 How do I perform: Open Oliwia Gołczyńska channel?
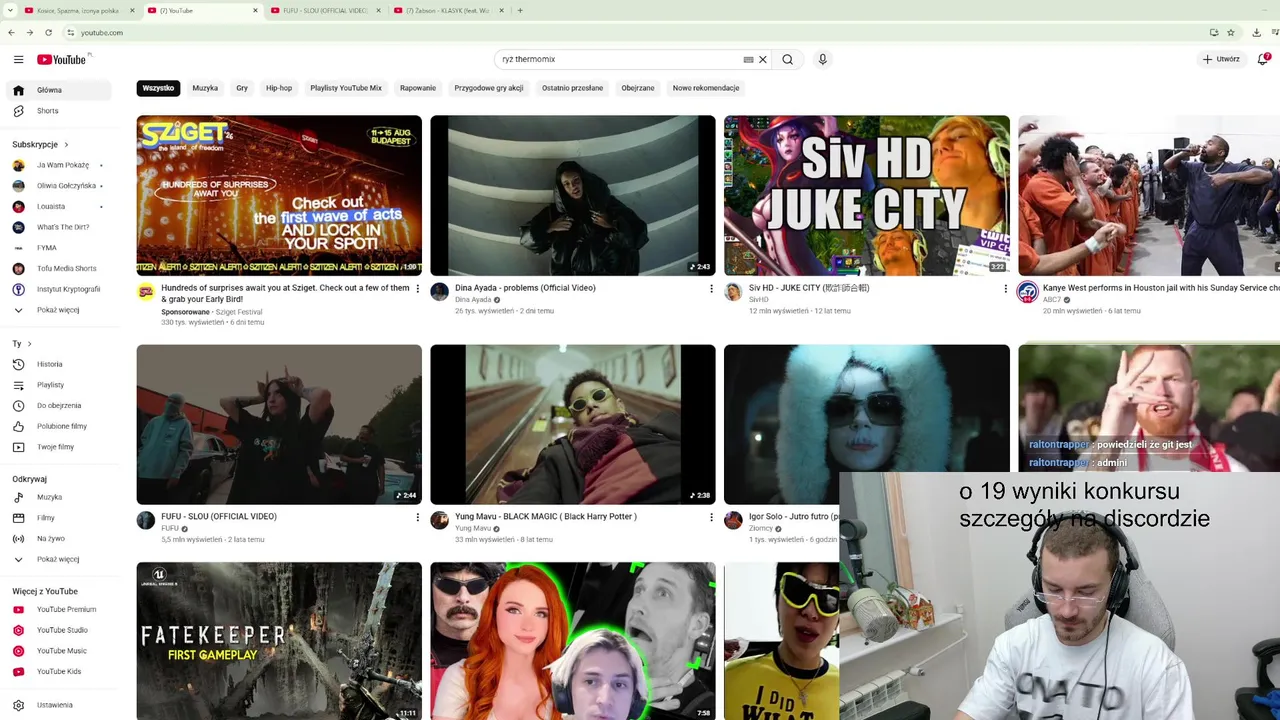(61, 186)
